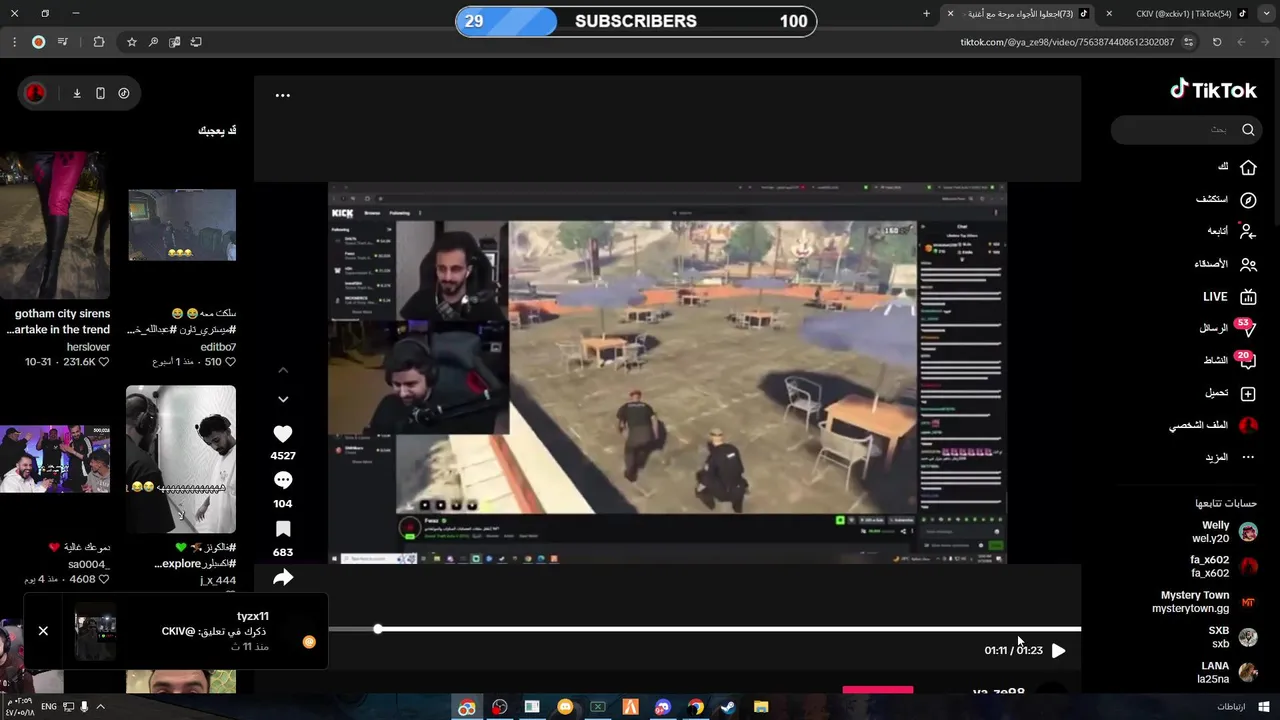Viewport: 1280px width, 720px height.
Task: Open the Explore (استكشف) page
Action: (x=1226, y=200)
